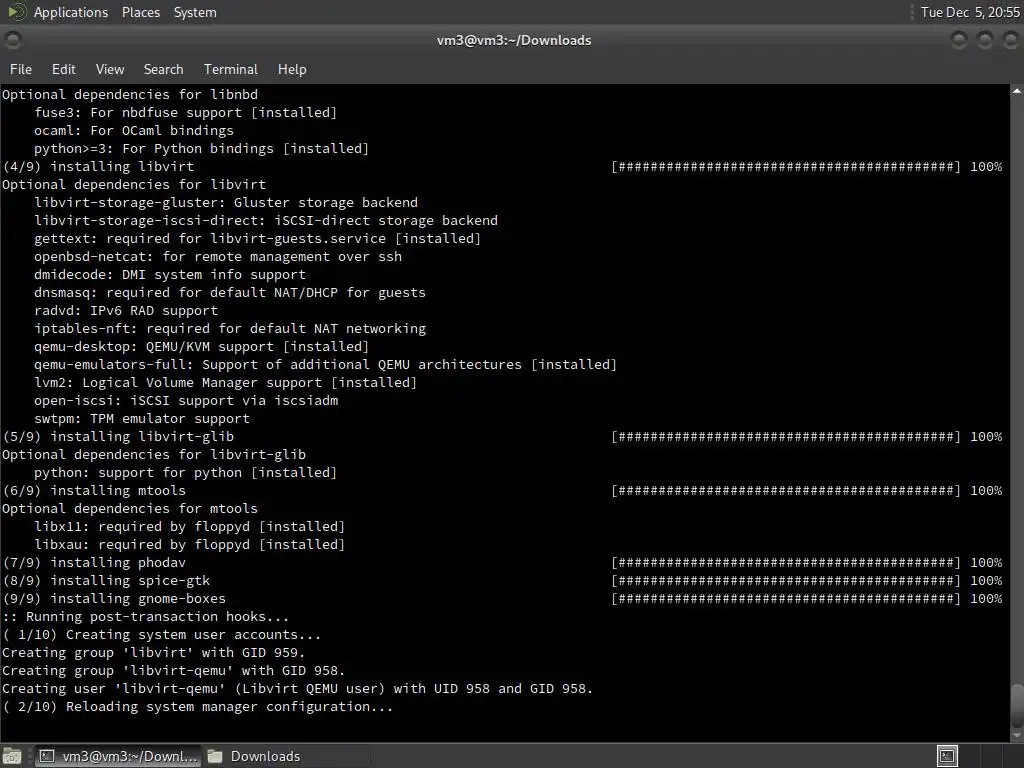This screenshot has width=1024, height=768.
Task: Switch to vm3@vm3:~/Downl... taskbar button
Action: [118, 756]
